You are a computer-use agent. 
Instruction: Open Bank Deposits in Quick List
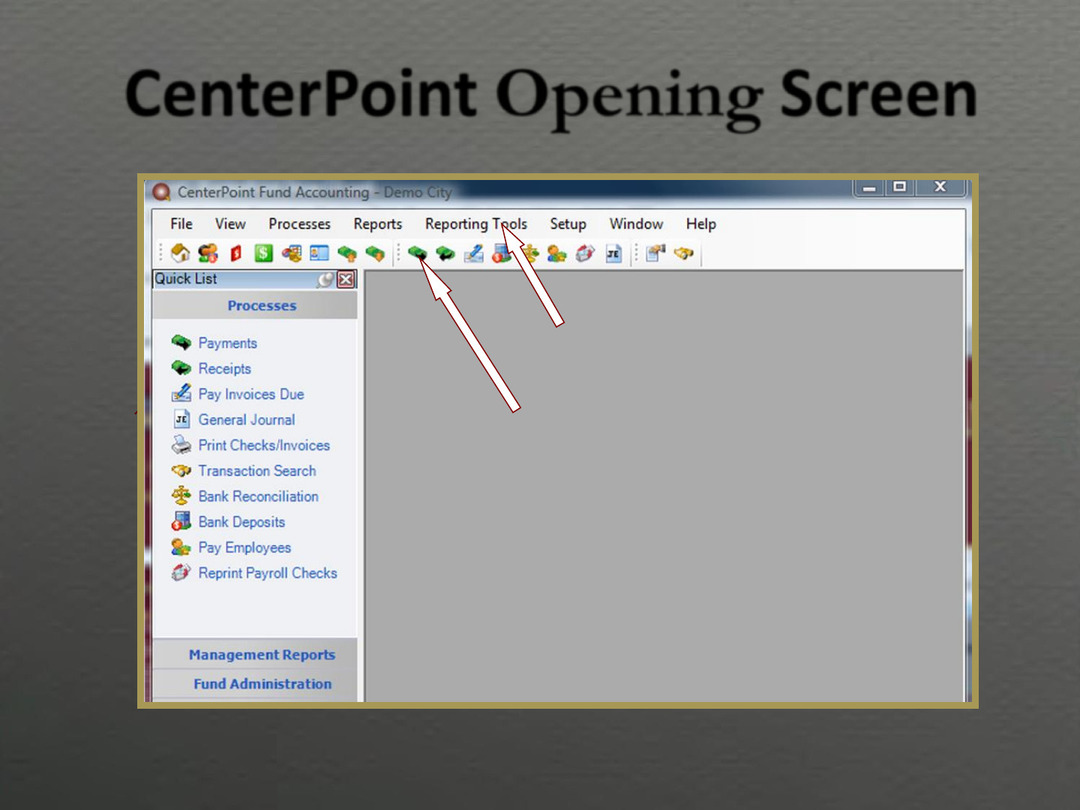pyautogui.click(x=241, y=521)
